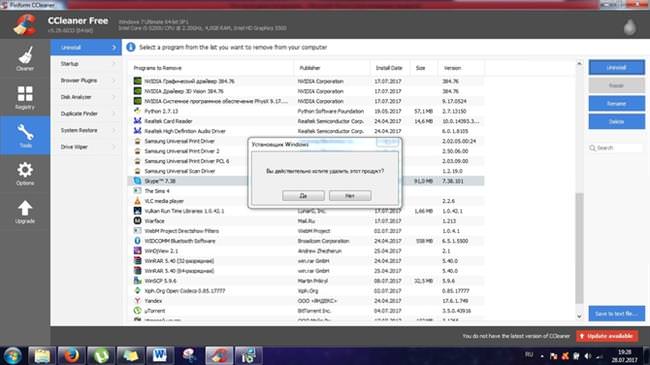Open uTorrent from the taskbar

pyautogui.click(x=101, y=356)
